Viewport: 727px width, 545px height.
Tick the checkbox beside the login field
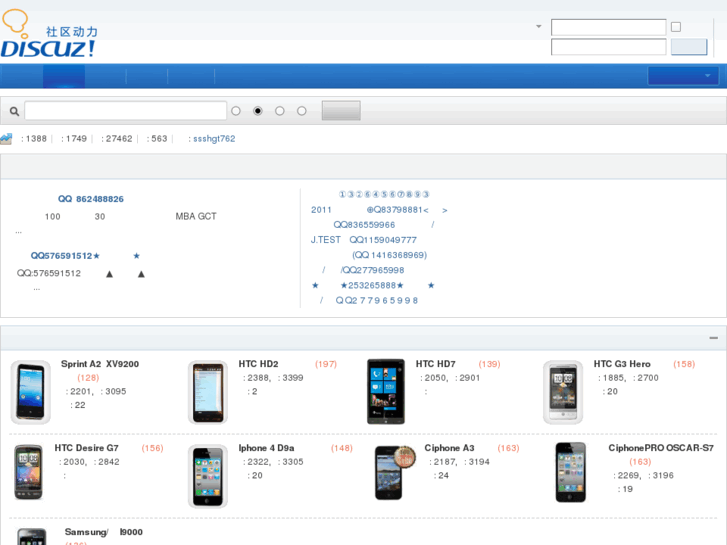click(x=676, y=27)
